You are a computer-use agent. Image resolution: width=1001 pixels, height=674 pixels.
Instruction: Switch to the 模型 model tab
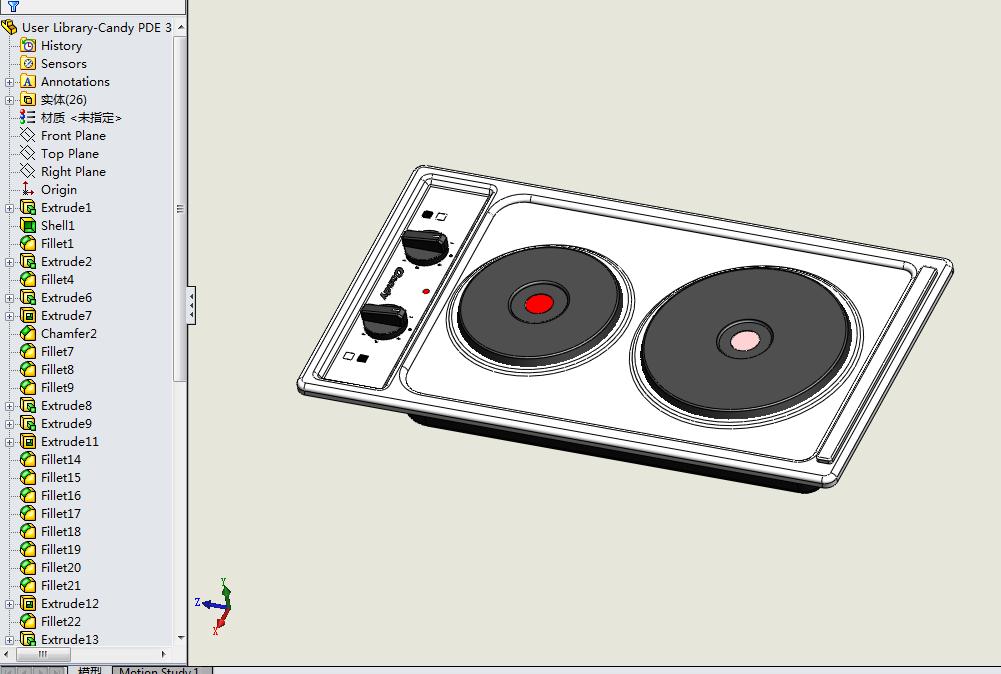90,670
